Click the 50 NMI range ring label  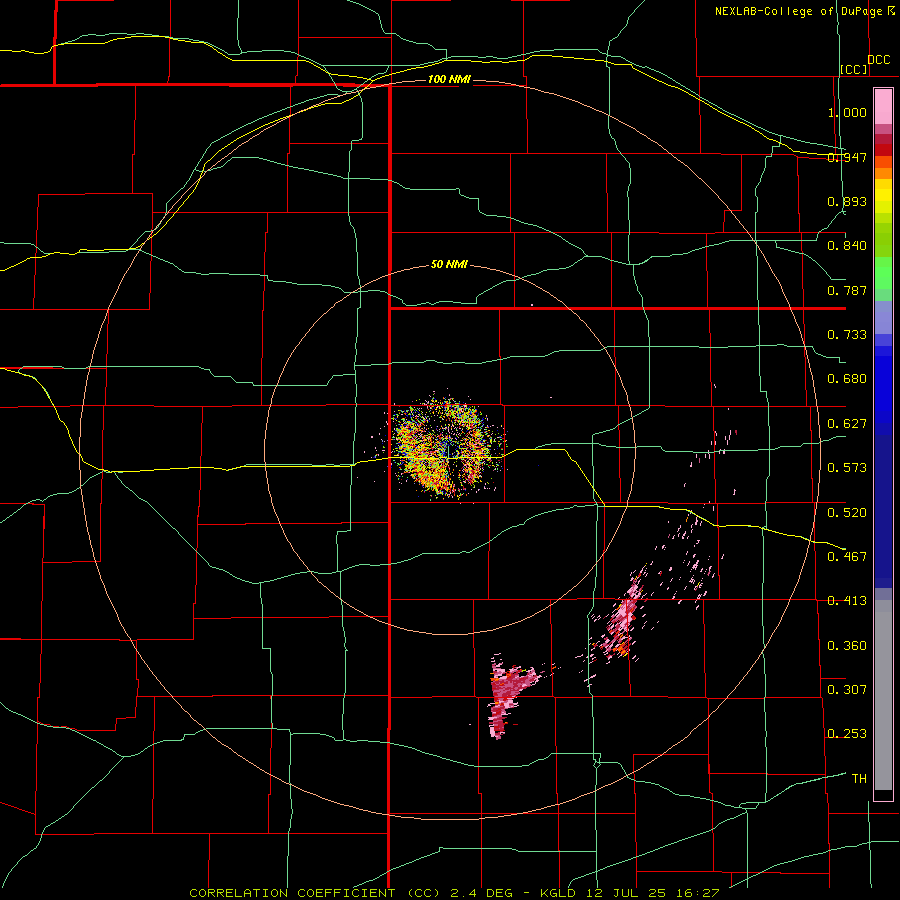point(449,265)
